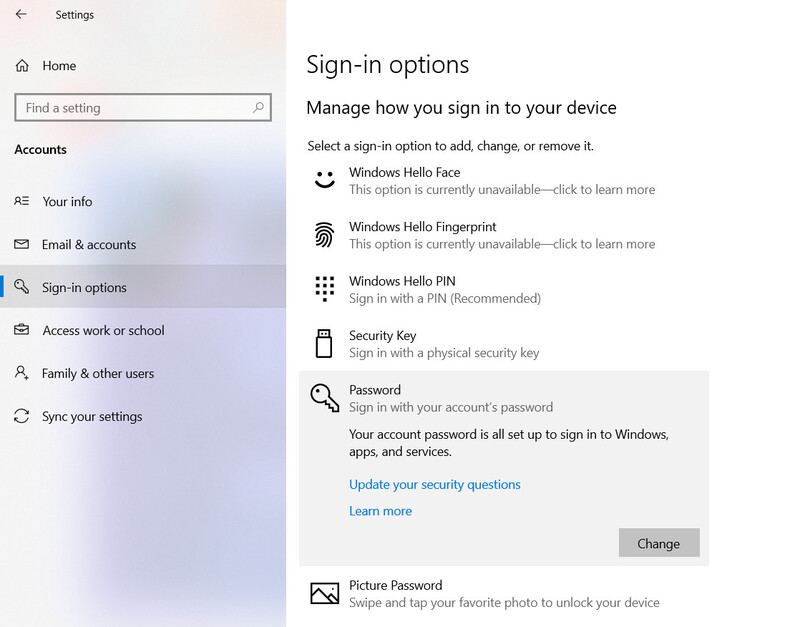
Task: Click the Your info person-card icon
Action: pos(21,201)
